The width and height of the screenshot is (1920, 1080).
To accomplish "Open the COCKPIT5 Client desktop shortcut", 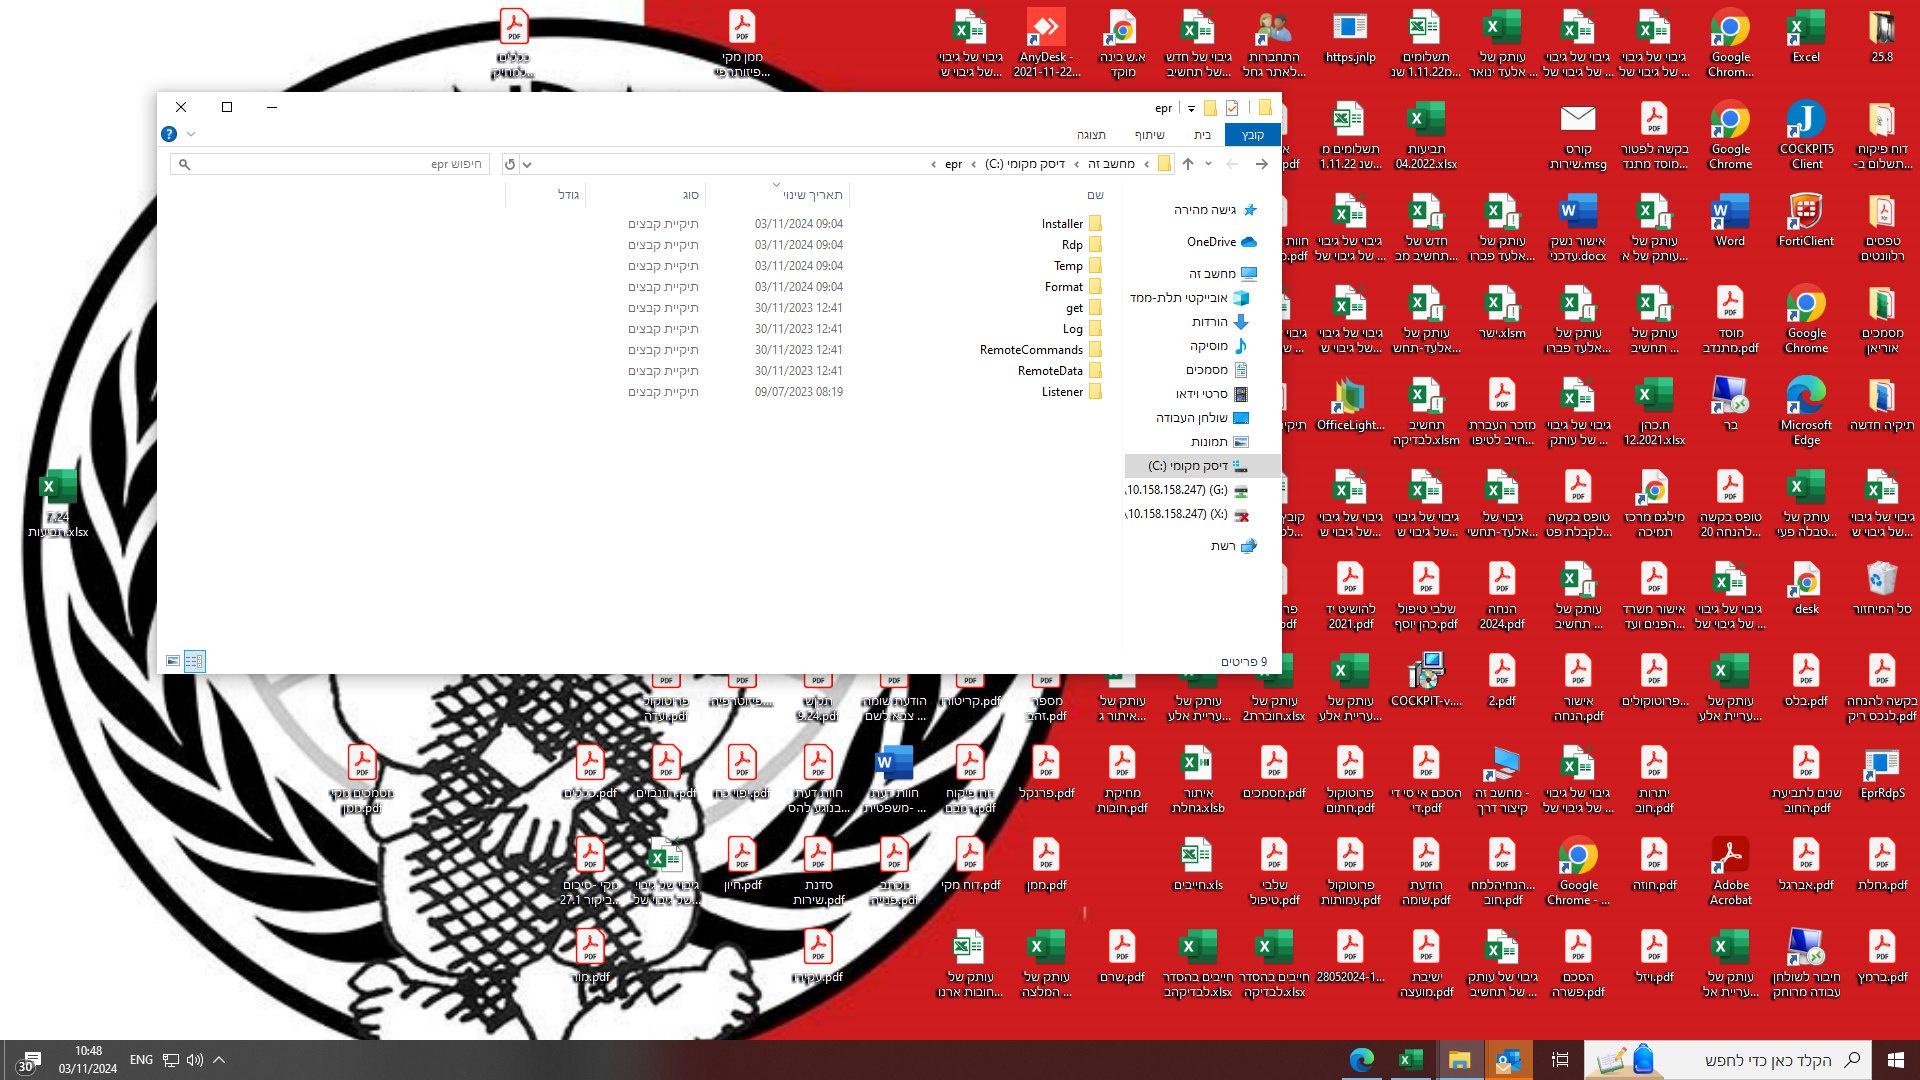I will [1806, 135].
